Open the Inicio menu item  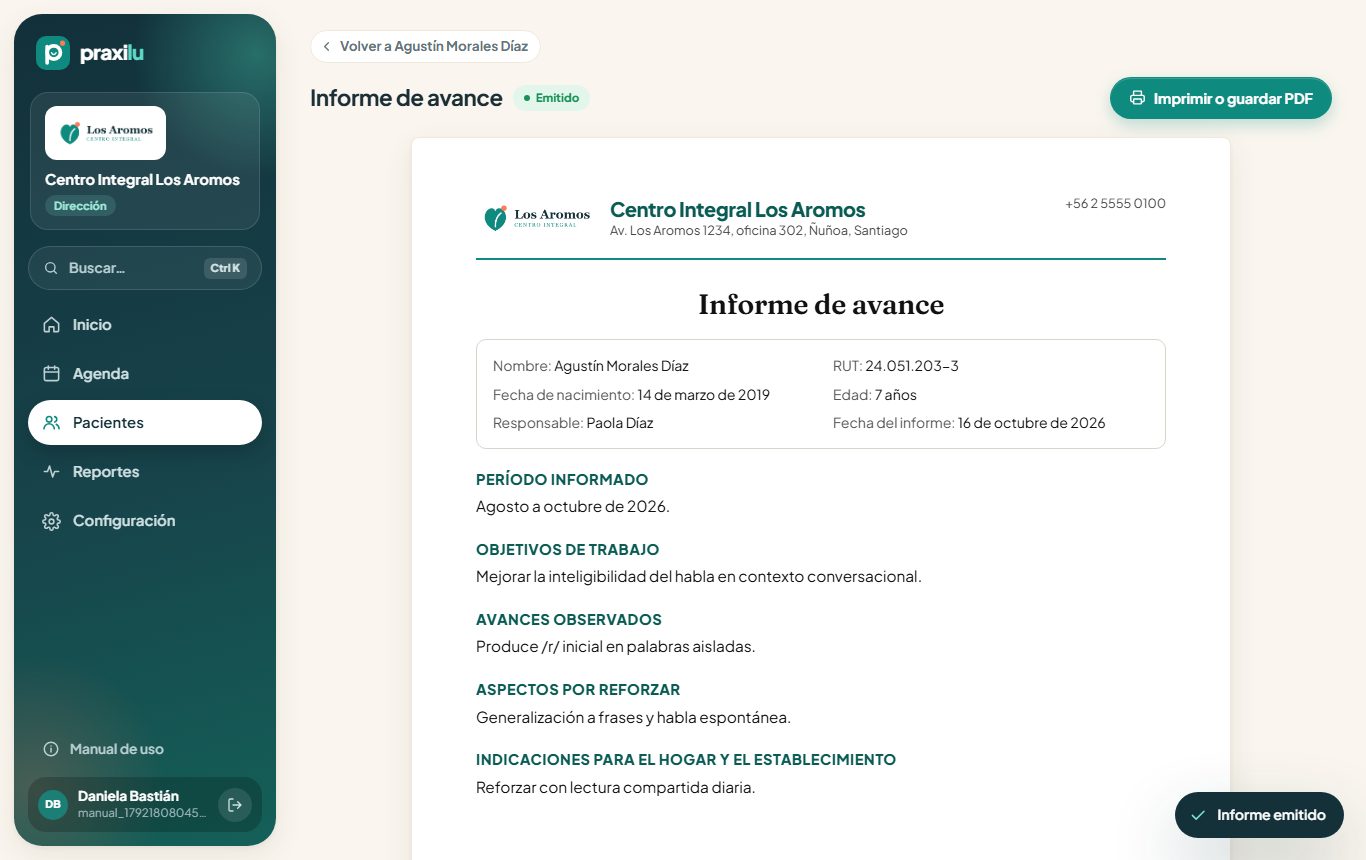(145, 325)
